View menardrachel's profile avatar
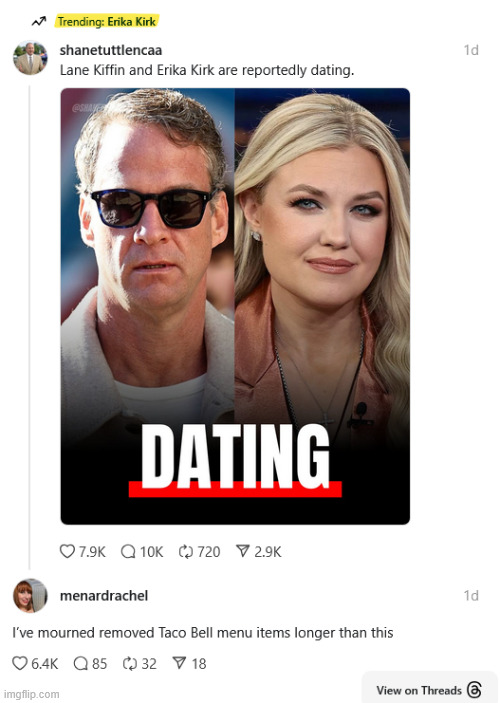The width and height of the screenshot is (500, 703). [x=30, y=595]
